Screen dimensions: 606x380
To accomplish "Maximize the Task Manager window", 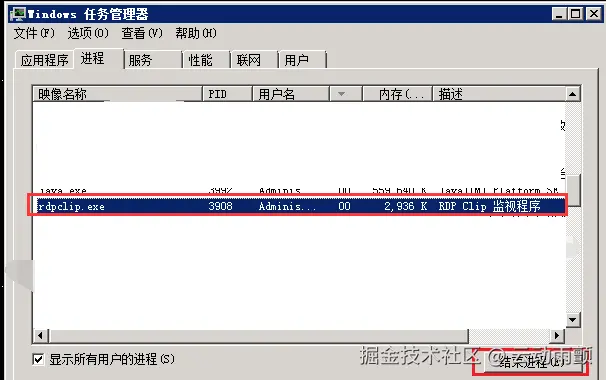I will tap(575, 15).
